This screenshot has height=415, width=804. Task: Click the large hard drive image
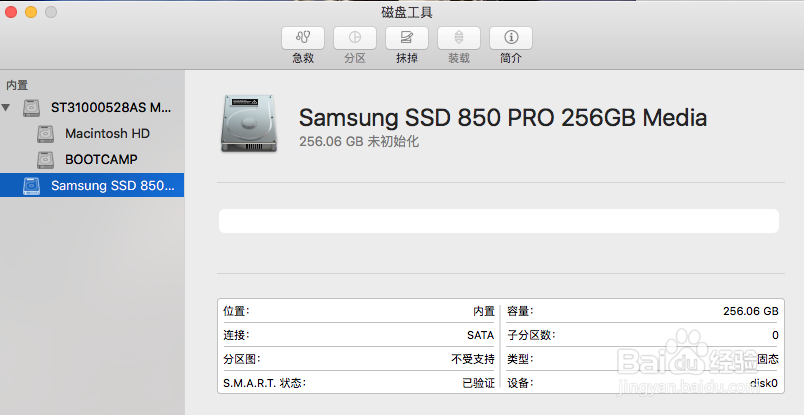249,123
